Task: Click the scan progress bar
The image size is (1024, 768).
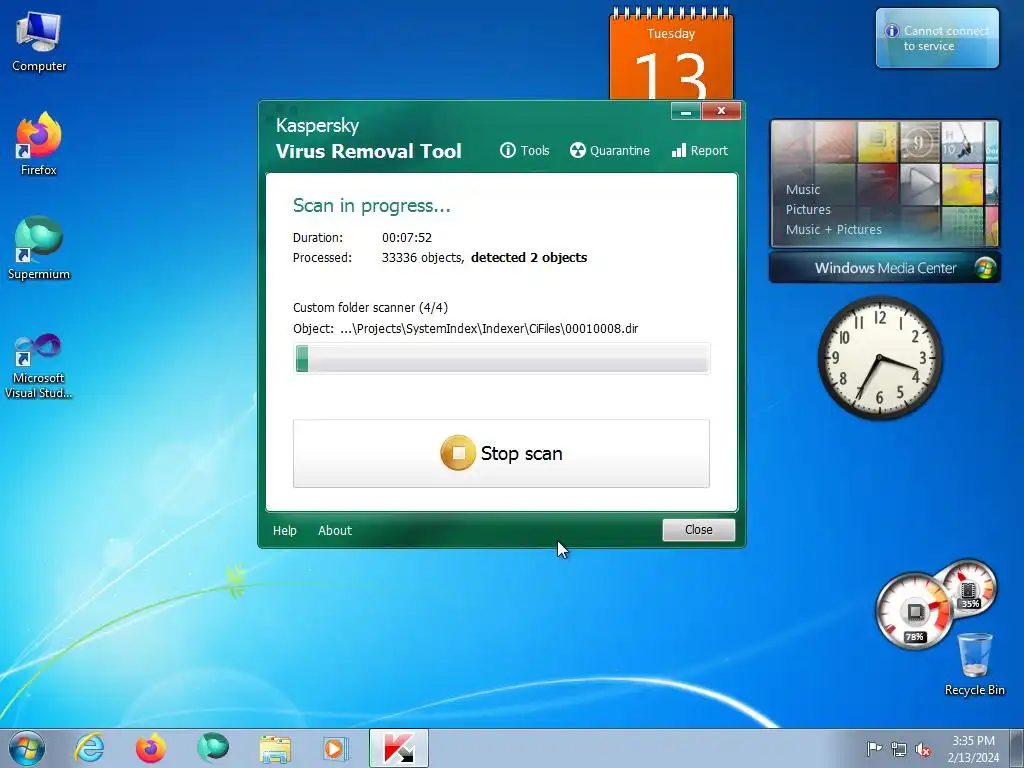Action: point(502,359)
